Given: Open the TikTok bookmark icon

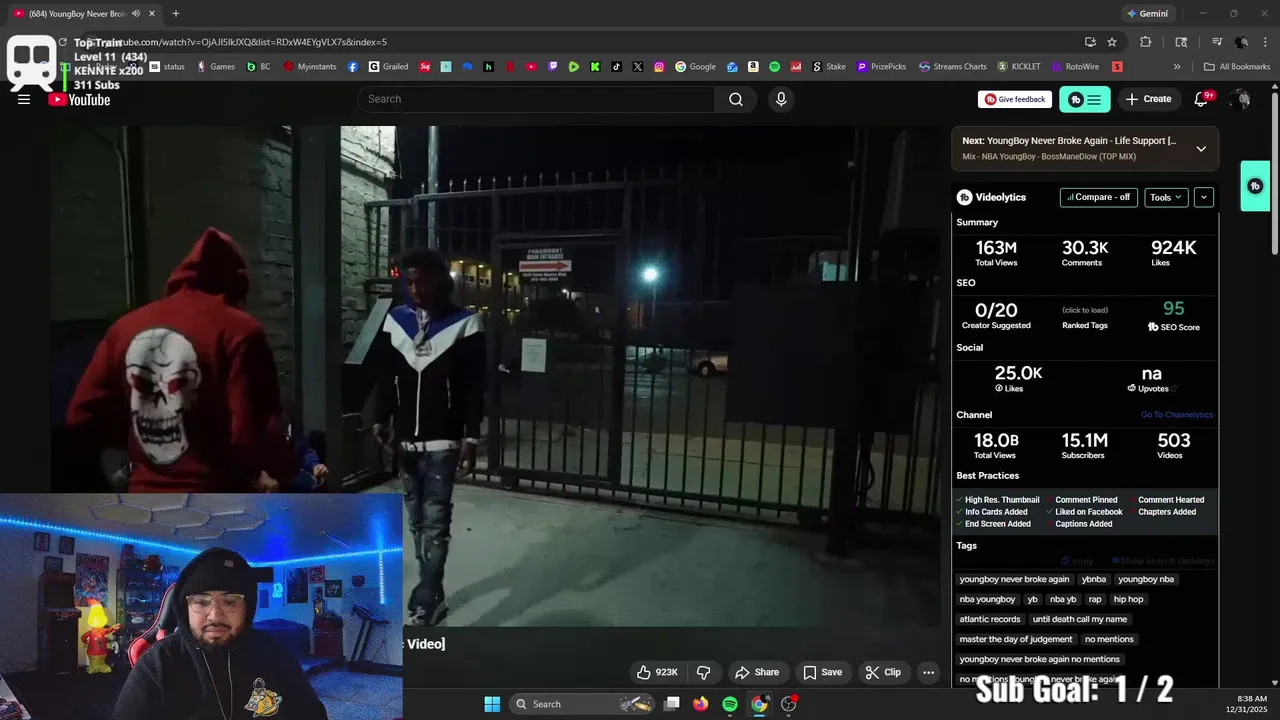Looking at the screenshot, I should (x=616, y=67).
